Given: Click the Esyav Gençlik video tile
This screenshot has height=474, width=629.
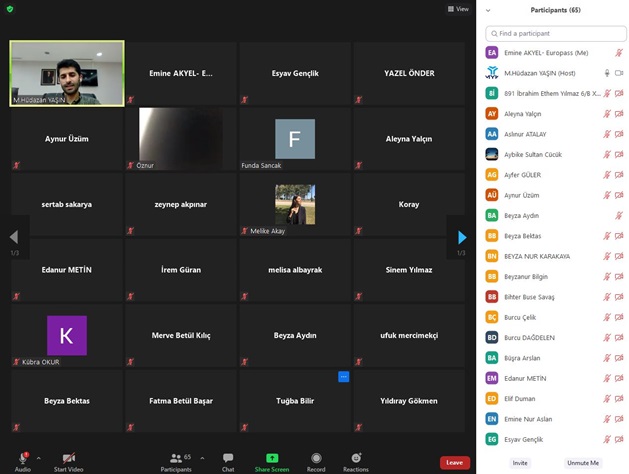Looking at the screenshot, I should [x=295, y=73].
